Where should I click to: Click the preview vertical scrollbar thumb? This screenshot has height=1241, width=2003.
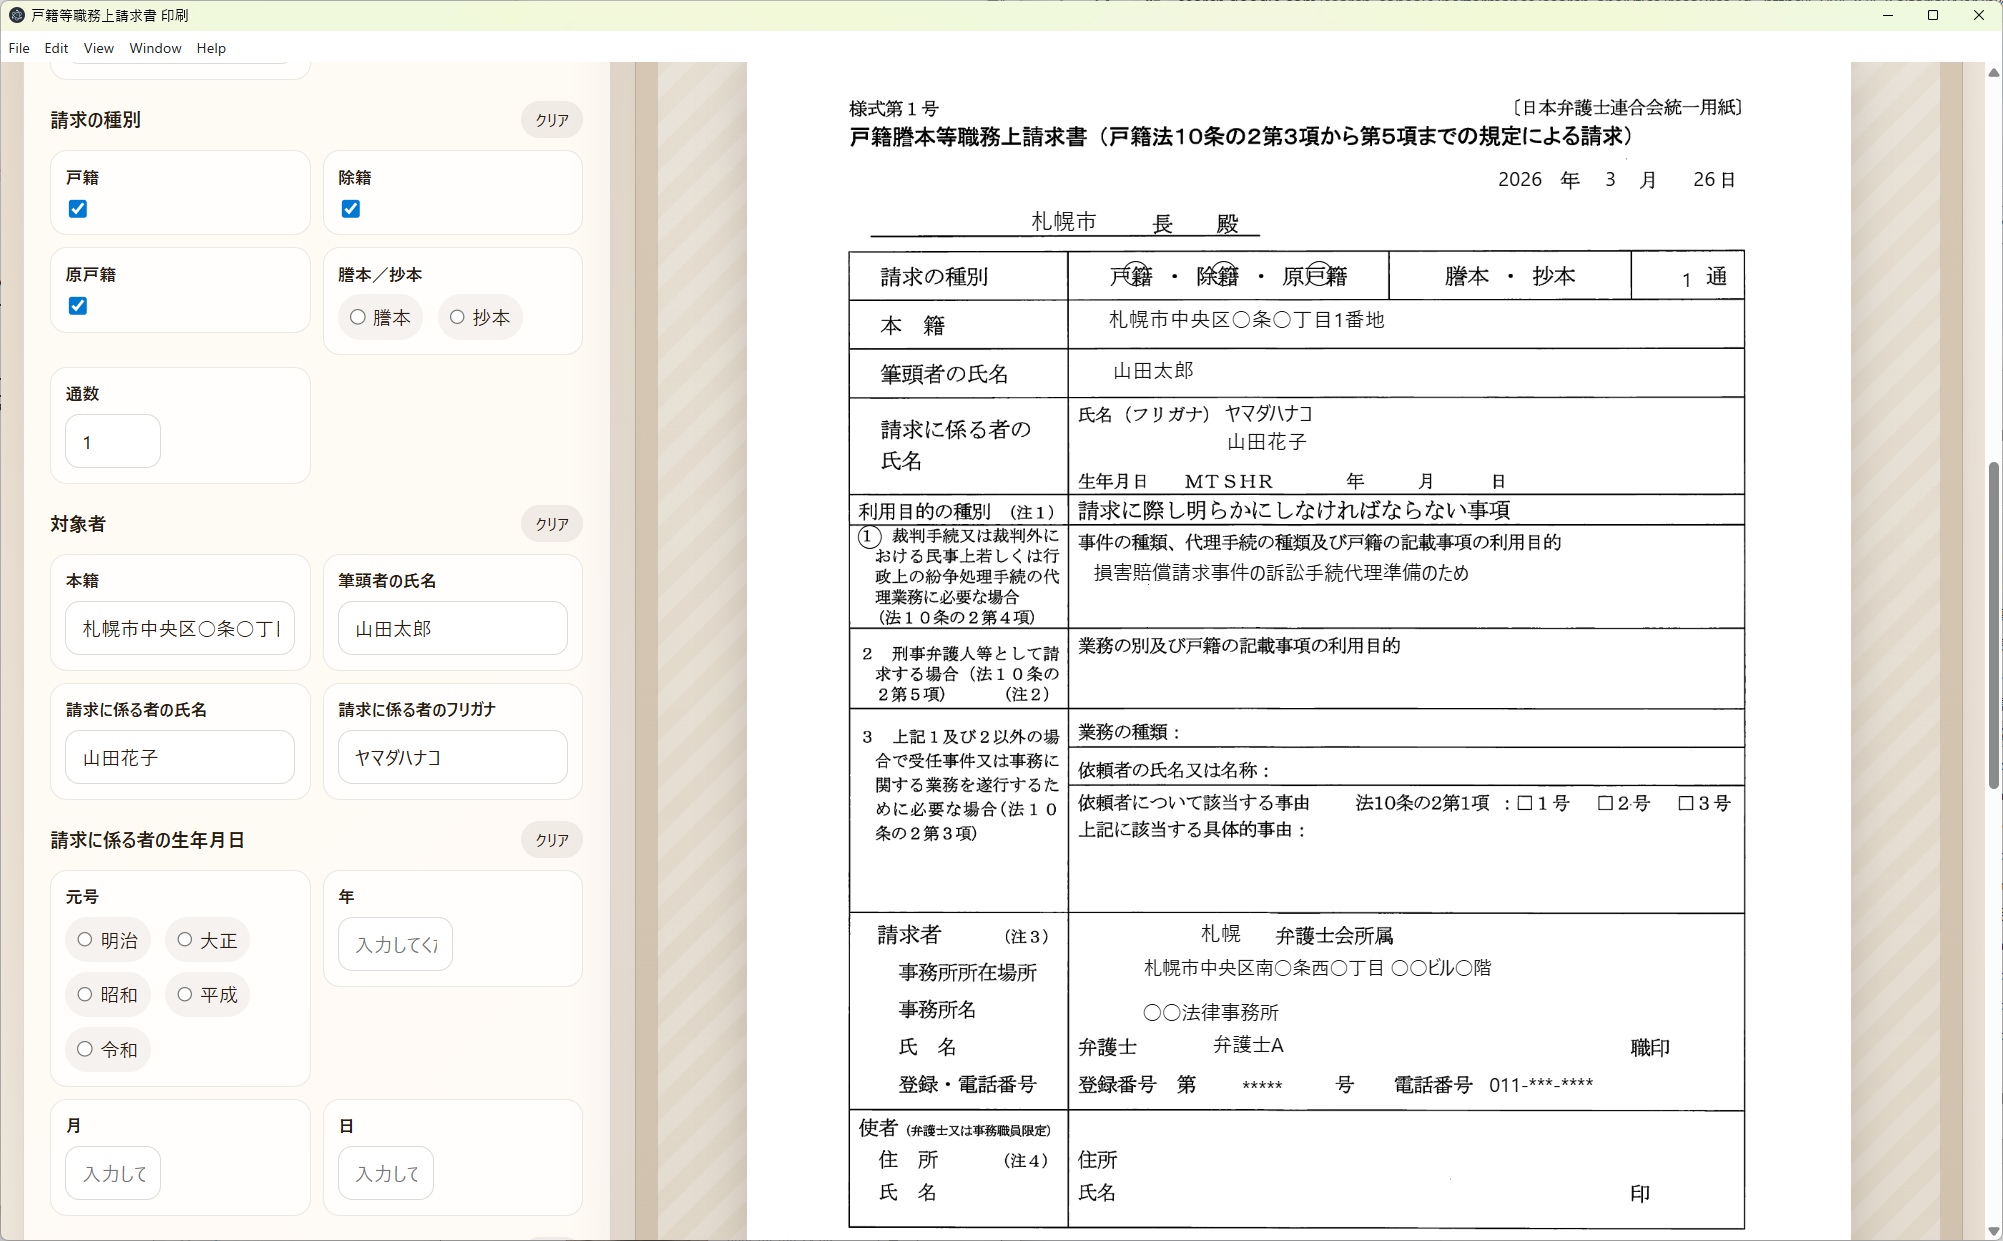[x=1993, y=626]
